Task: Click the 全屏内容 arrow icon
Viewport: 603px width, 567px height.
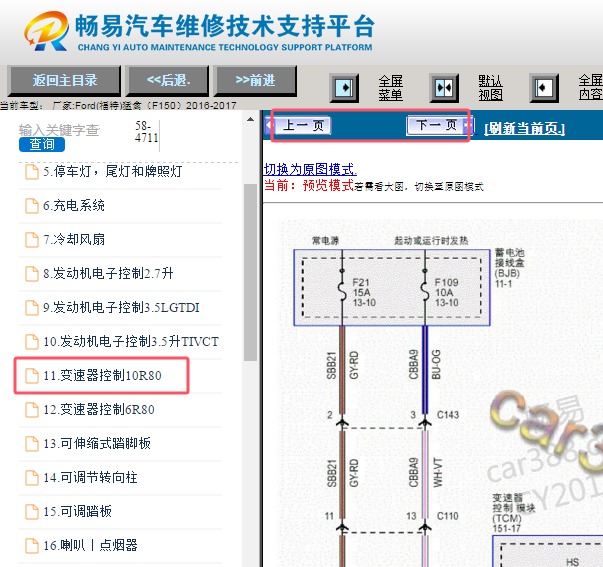Action: pos(544,88)
